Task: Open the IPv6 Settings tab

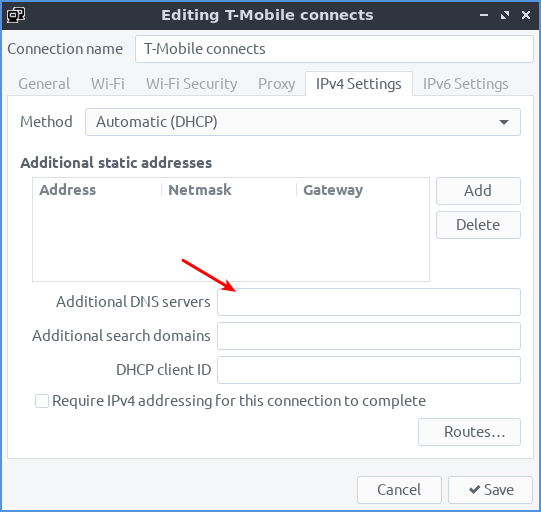Action: pos(465,84)
